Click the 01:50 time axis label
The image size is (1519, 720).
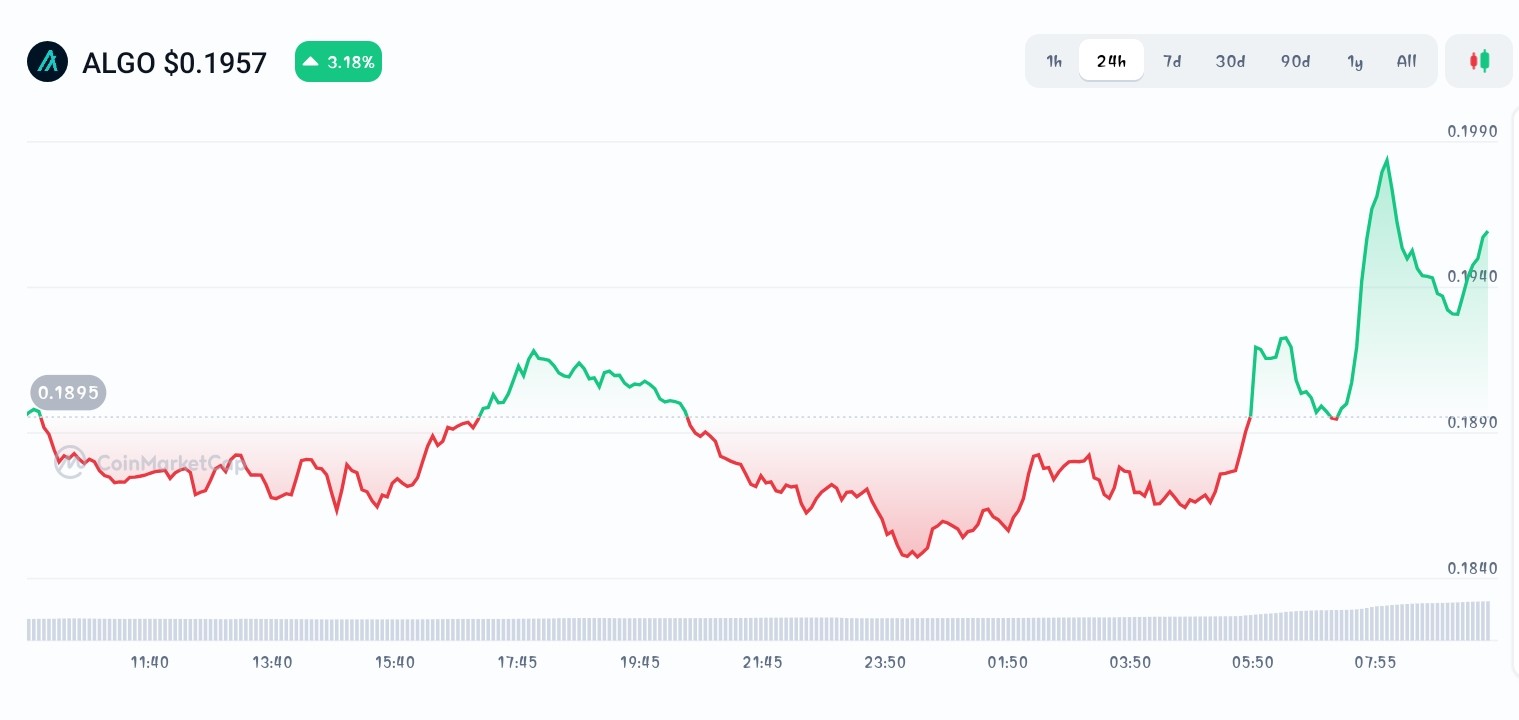[1007, 662]
